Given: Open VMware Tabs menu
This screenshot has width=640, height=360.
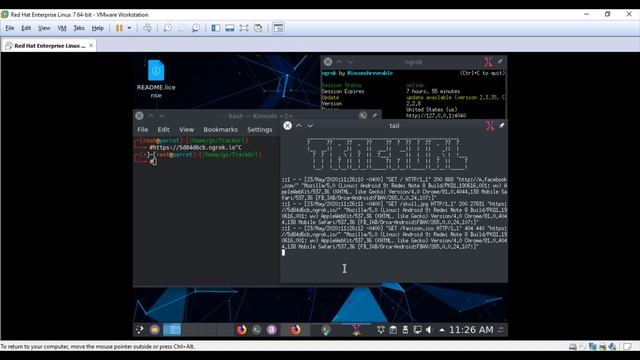Looking at the screenshot, I should click(x=79, y=28).
